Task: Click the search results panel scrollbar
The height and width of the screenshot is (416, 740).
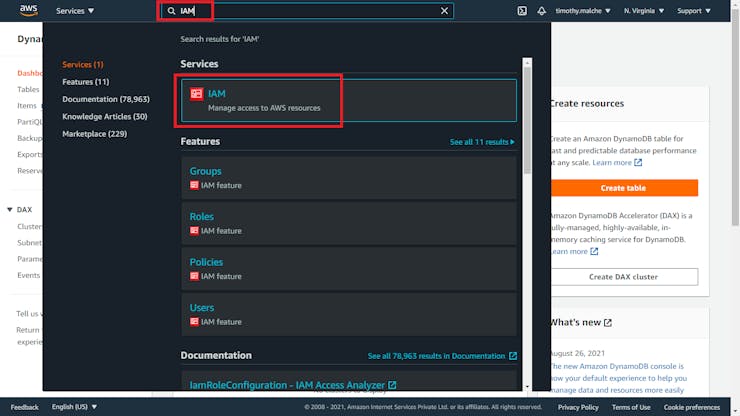Action: [527, 120]
